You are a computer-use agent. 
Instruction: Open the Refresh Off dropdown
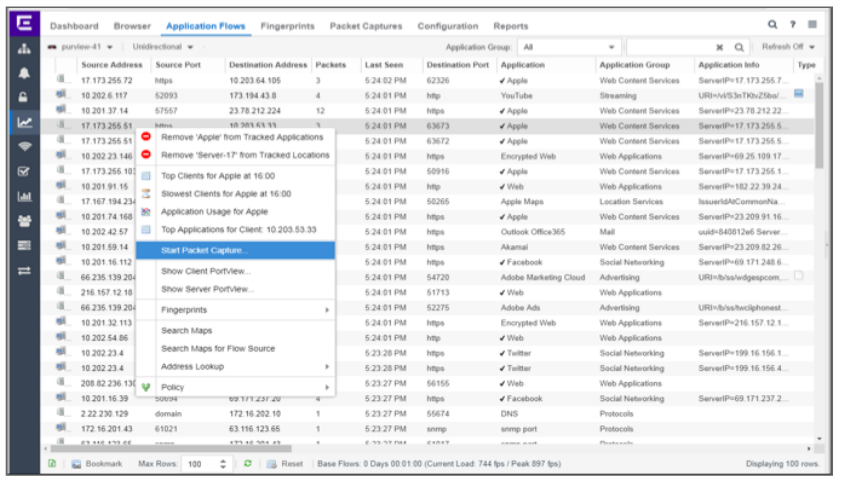click(788, 47)
